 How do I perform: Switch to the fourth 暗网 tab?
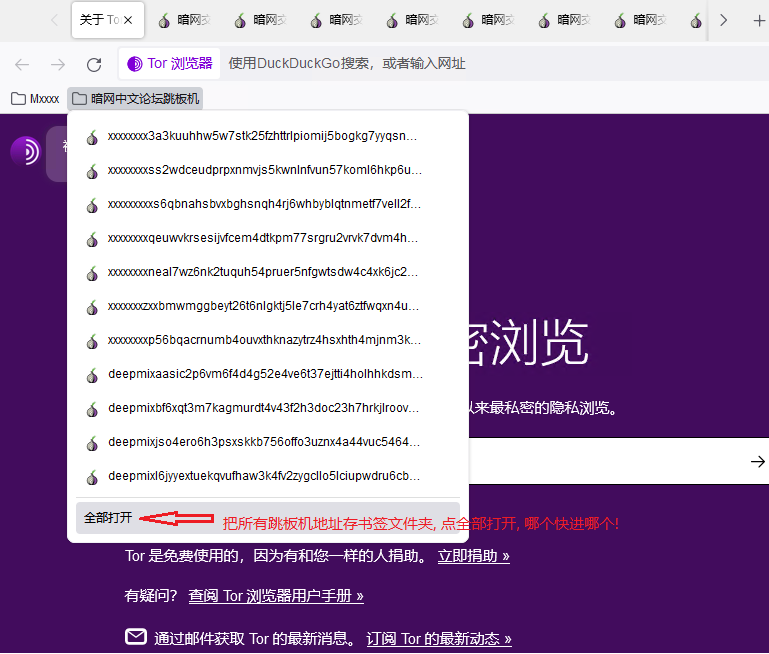[x=413, y=20]
